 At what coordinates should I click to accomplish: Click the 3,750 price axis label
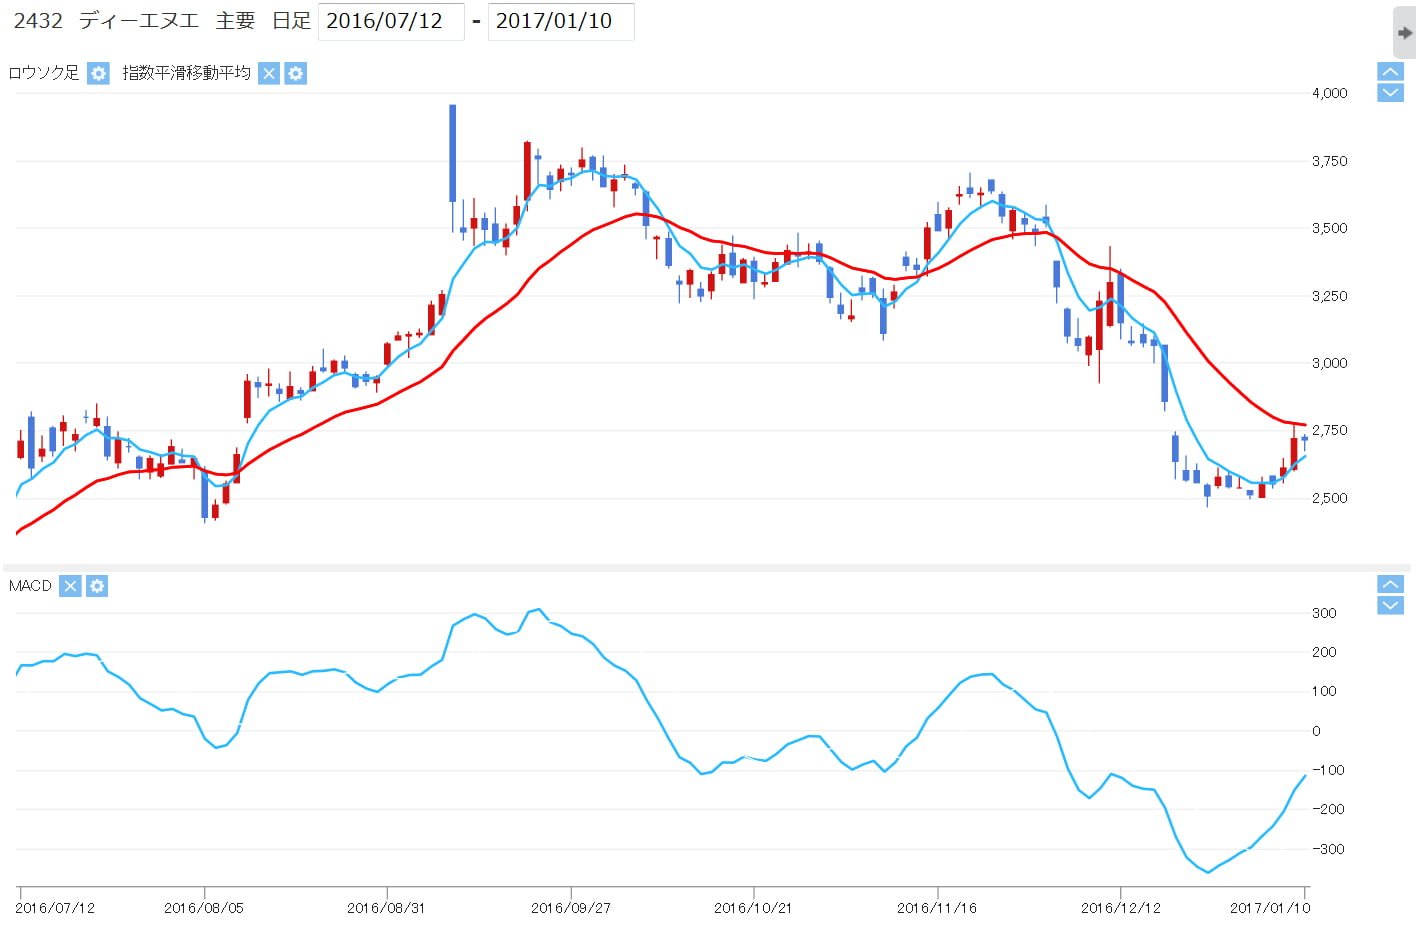pyautogui.click(x=1330, y=161)
